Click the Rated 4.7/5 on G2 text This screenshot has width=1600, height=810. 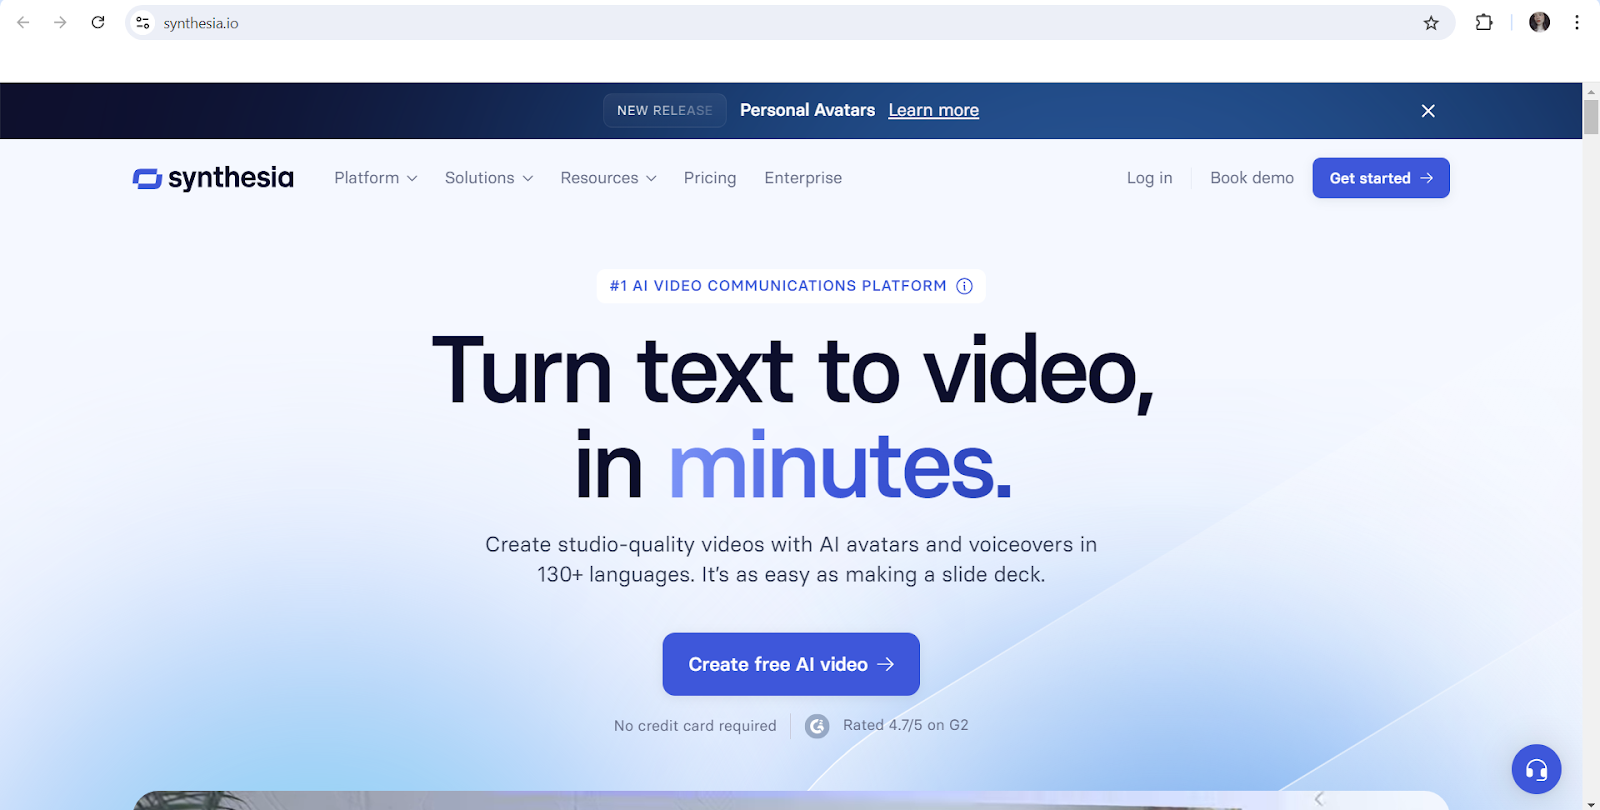[906, 725]
